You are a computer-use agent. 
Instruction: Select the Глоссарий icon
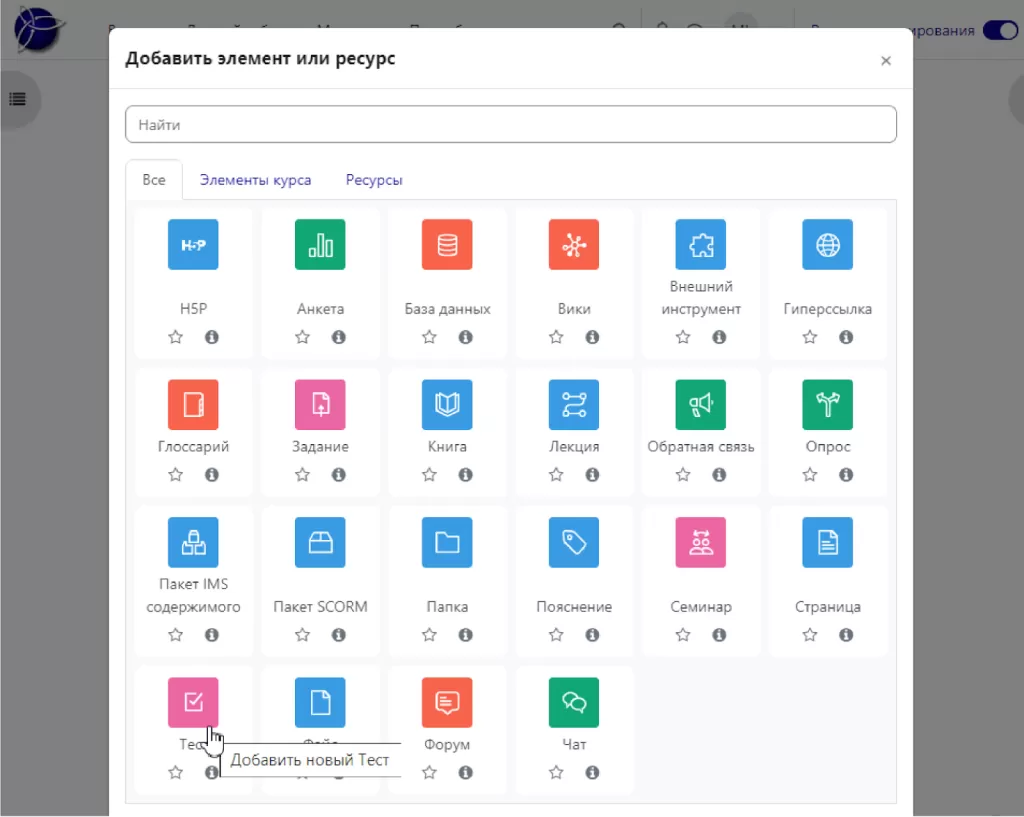[193, 405]
